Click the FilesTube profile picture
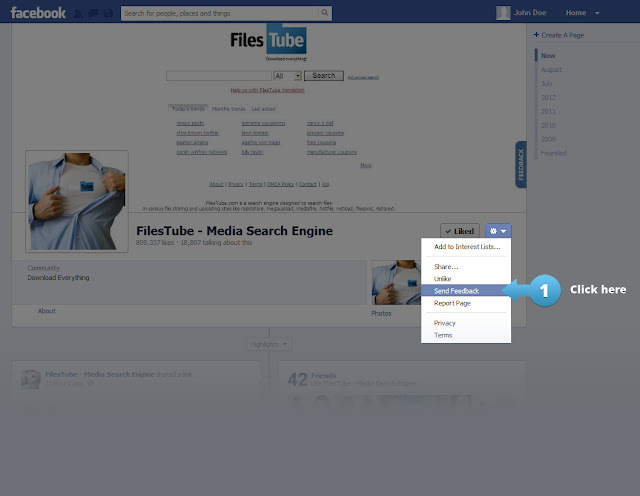Image resolution: width=640 pixels, height=496 pixels. pyautogui.click(x=77, y=201)
